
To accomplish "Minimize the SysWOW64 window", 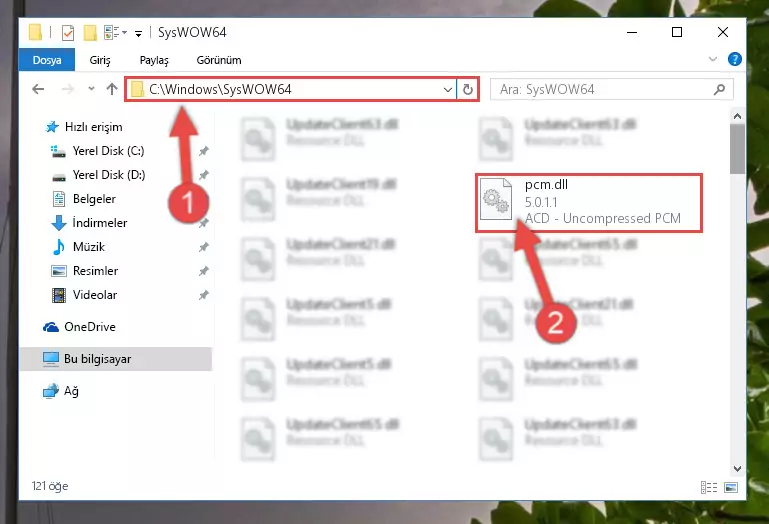I will 632,32.
